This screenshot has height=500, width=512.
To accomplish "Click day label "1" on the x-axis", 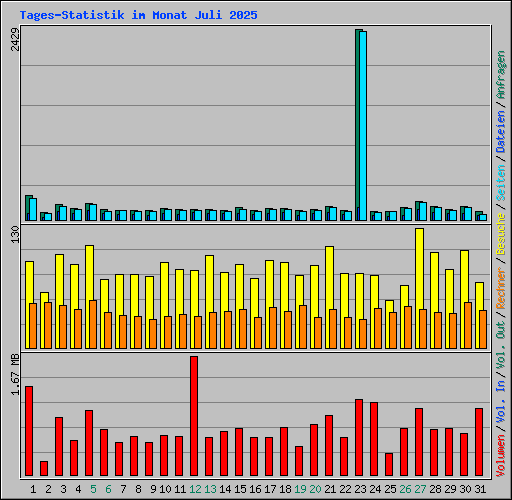I will [33, 489].
